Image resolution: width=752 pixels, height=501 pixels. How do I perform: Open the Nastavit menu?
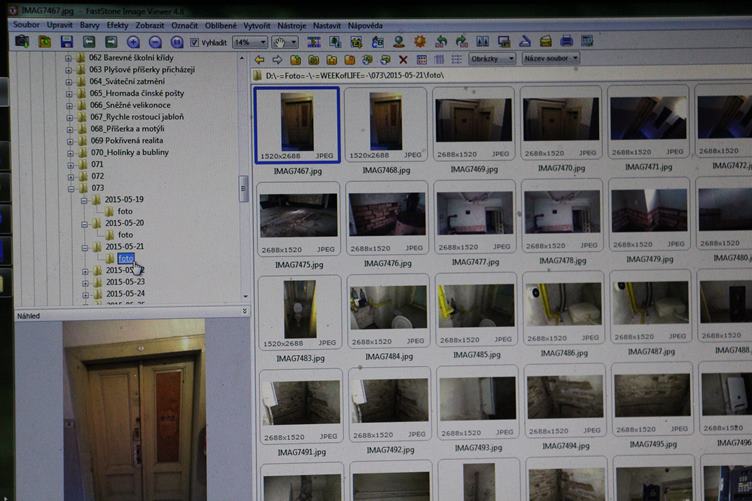coord(327,26)
